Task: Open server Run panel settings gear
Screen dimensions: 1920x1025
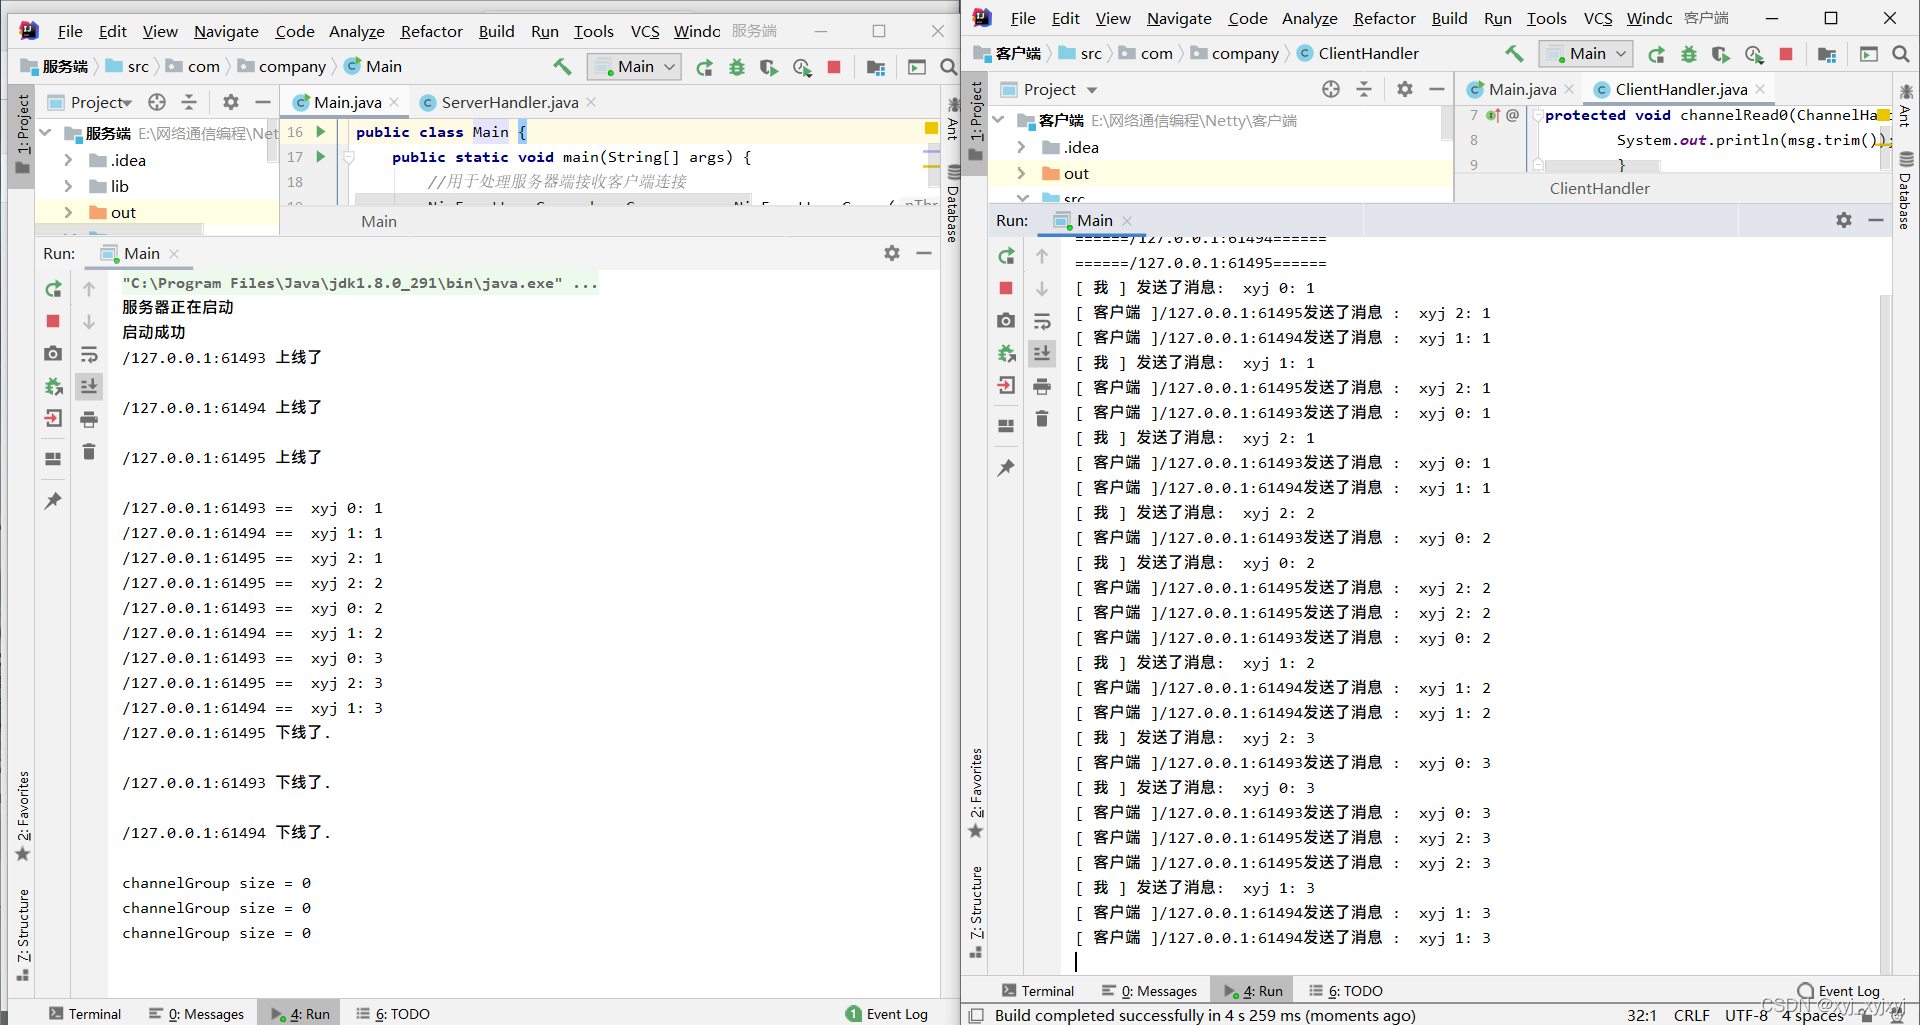Action: tap(892, 253)
